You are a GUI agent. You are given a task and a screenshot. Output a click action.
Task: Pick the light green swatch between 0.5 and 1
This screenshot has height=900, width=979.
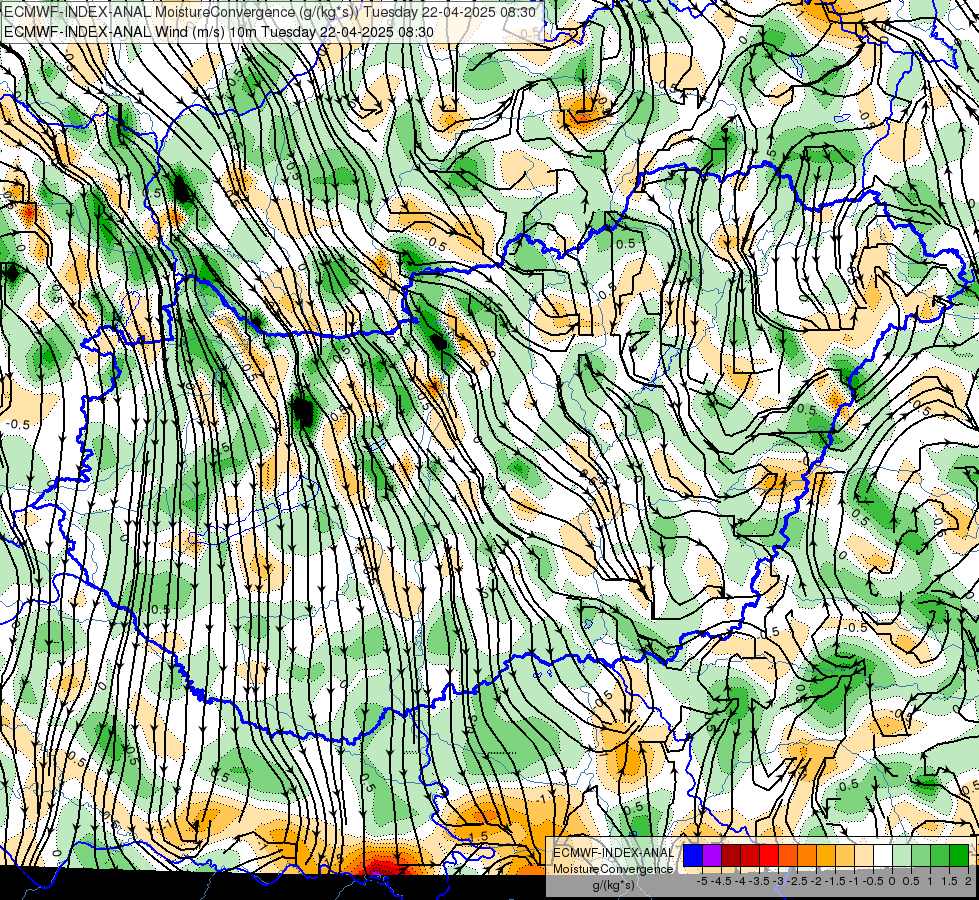click(x=921, y=855)
